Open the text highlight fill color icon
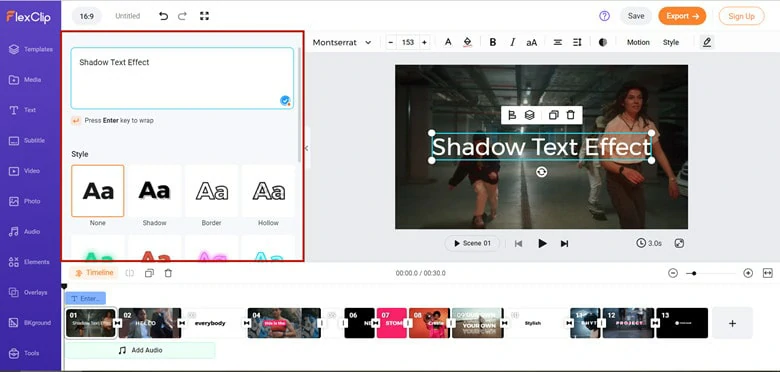The width and height of the screenshot is (780, 372). click(467, 42)
